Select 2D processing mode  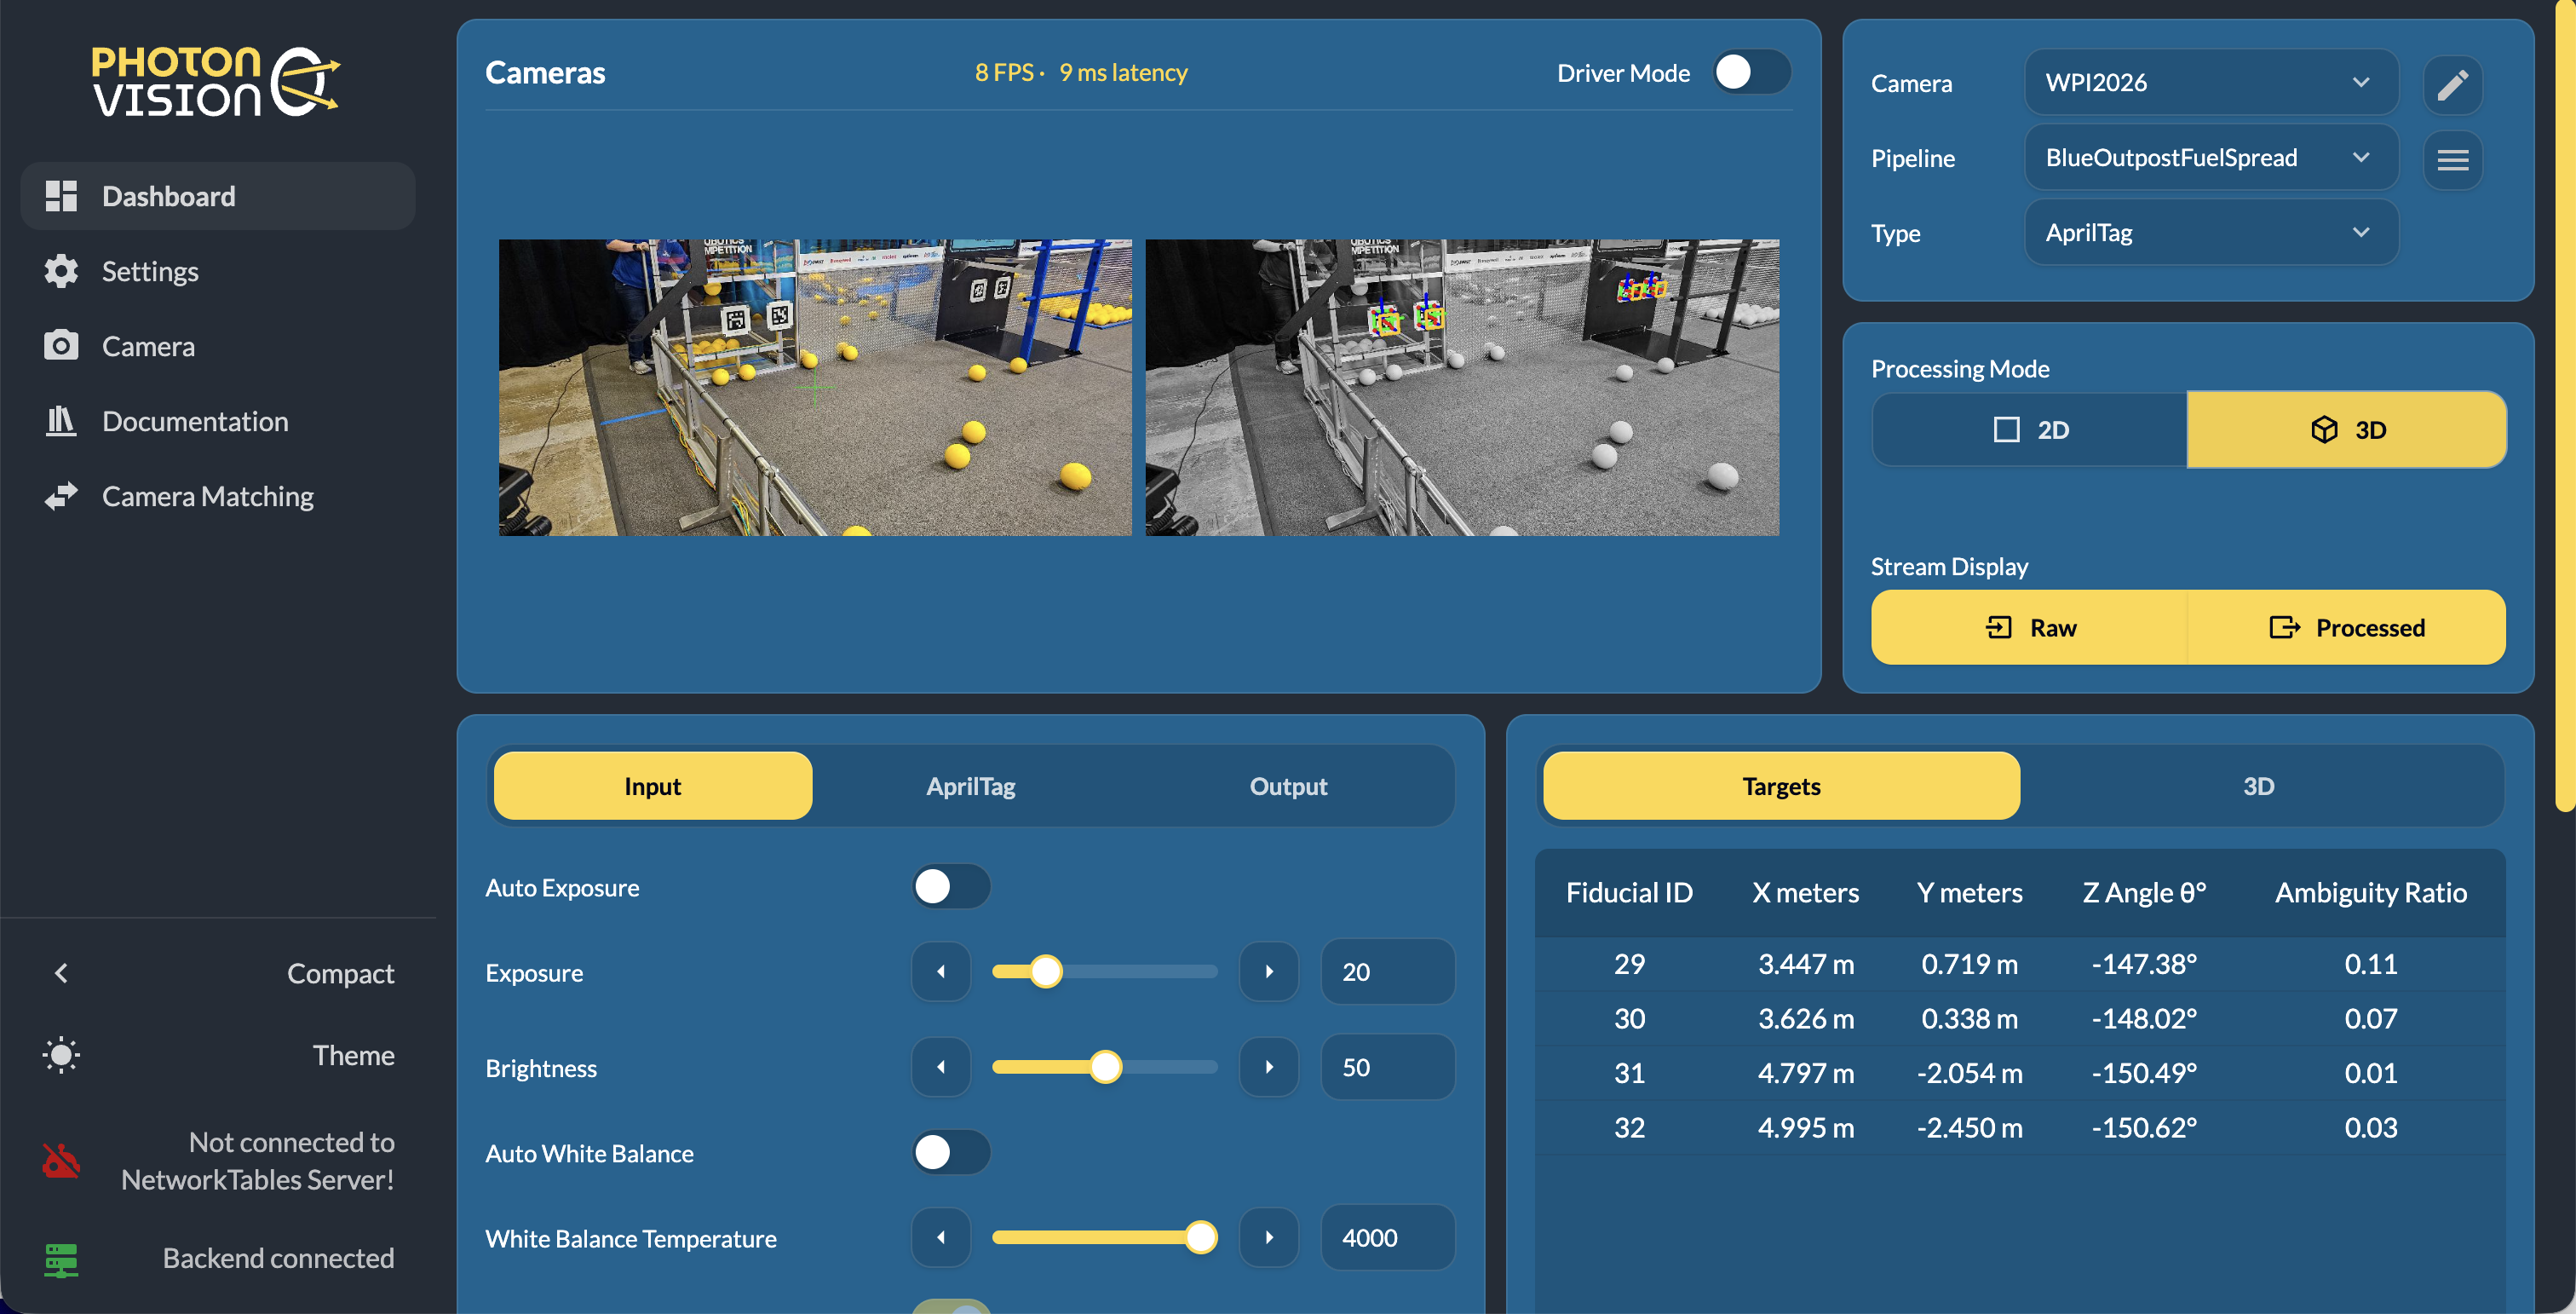tap(2030, 429)
